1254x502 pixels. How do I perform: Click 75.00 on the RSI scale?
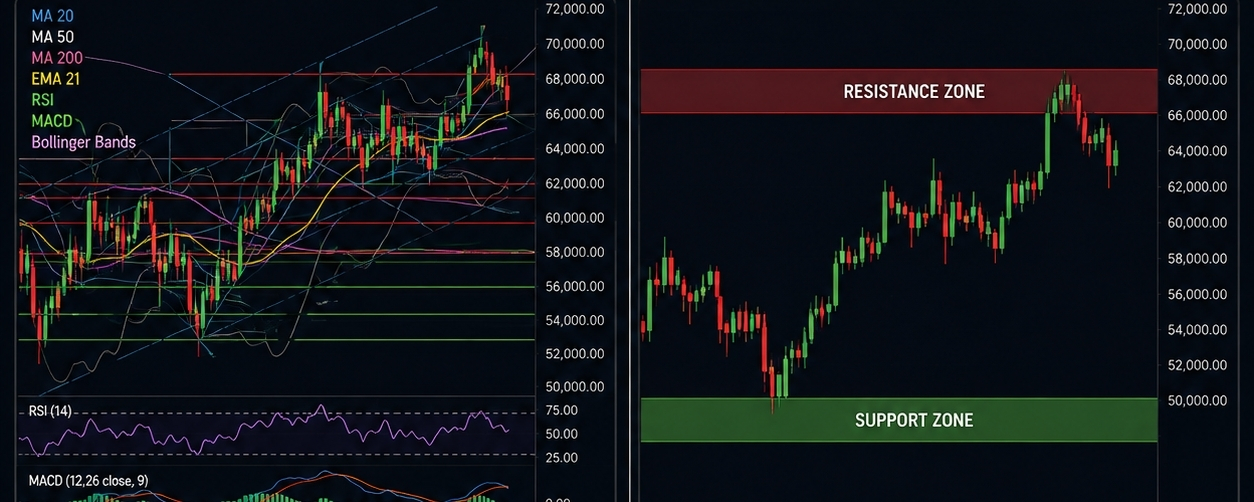(x=563, y=410)
